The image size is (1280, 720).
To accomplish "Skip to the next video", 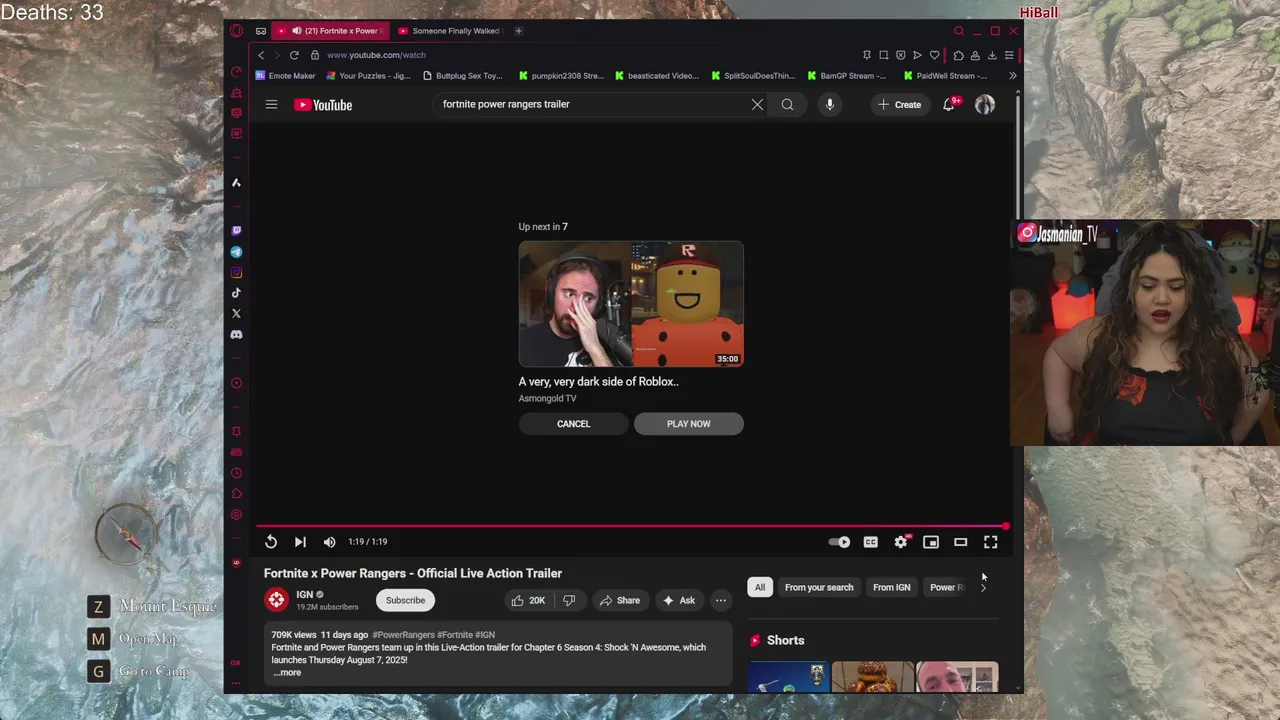I will (300, 542).
